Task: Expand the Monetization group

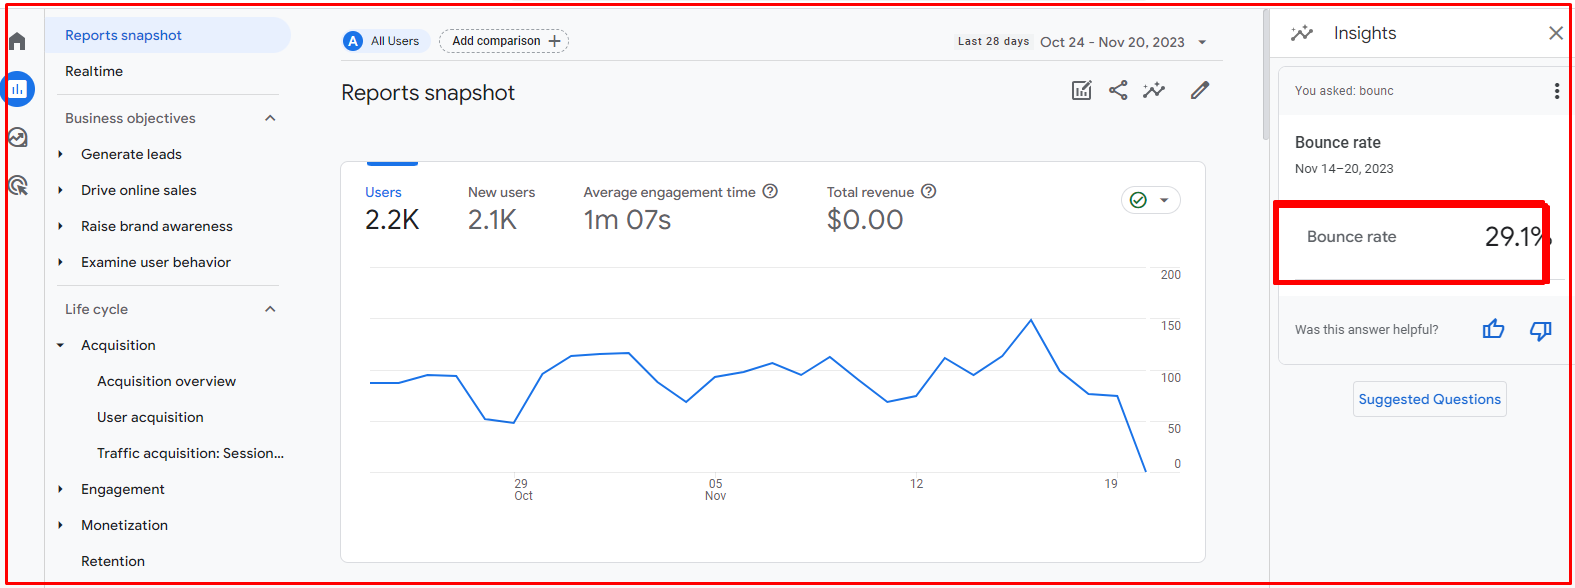Action: [x=60, y=525]
